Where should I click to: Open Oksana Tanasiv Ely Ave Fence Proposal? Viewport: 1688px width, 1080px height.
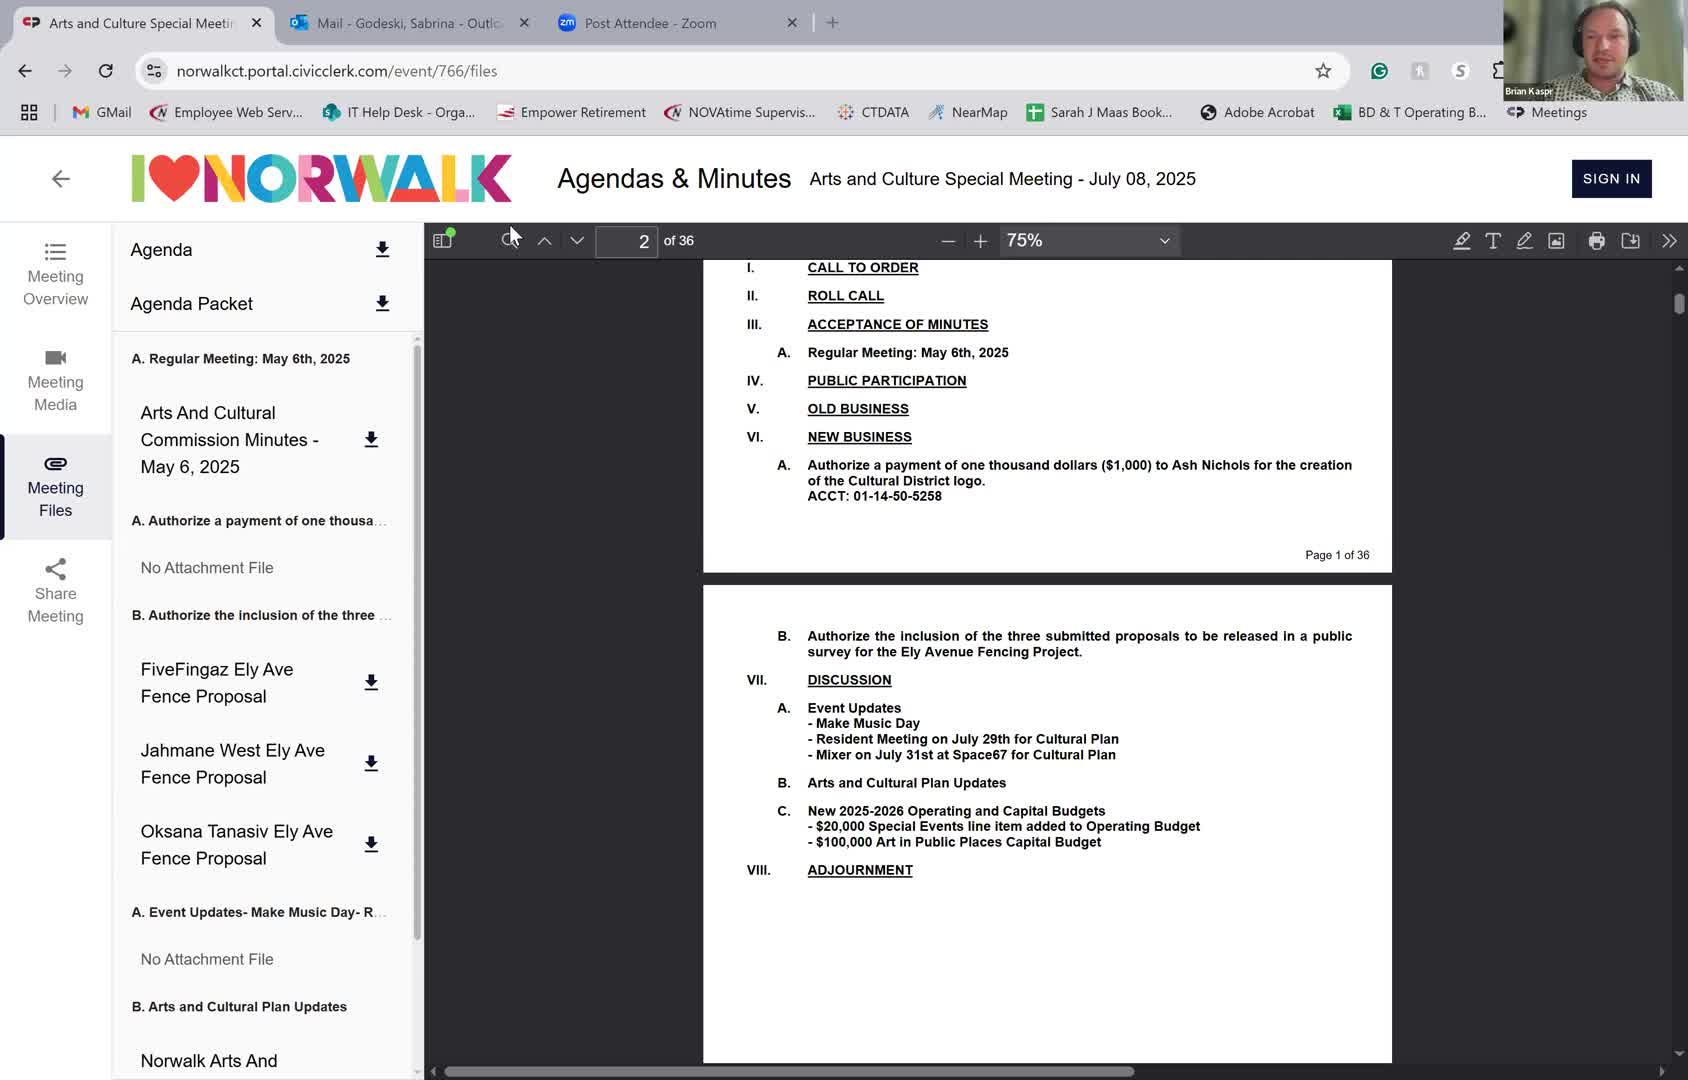click(x=237, y=844)
